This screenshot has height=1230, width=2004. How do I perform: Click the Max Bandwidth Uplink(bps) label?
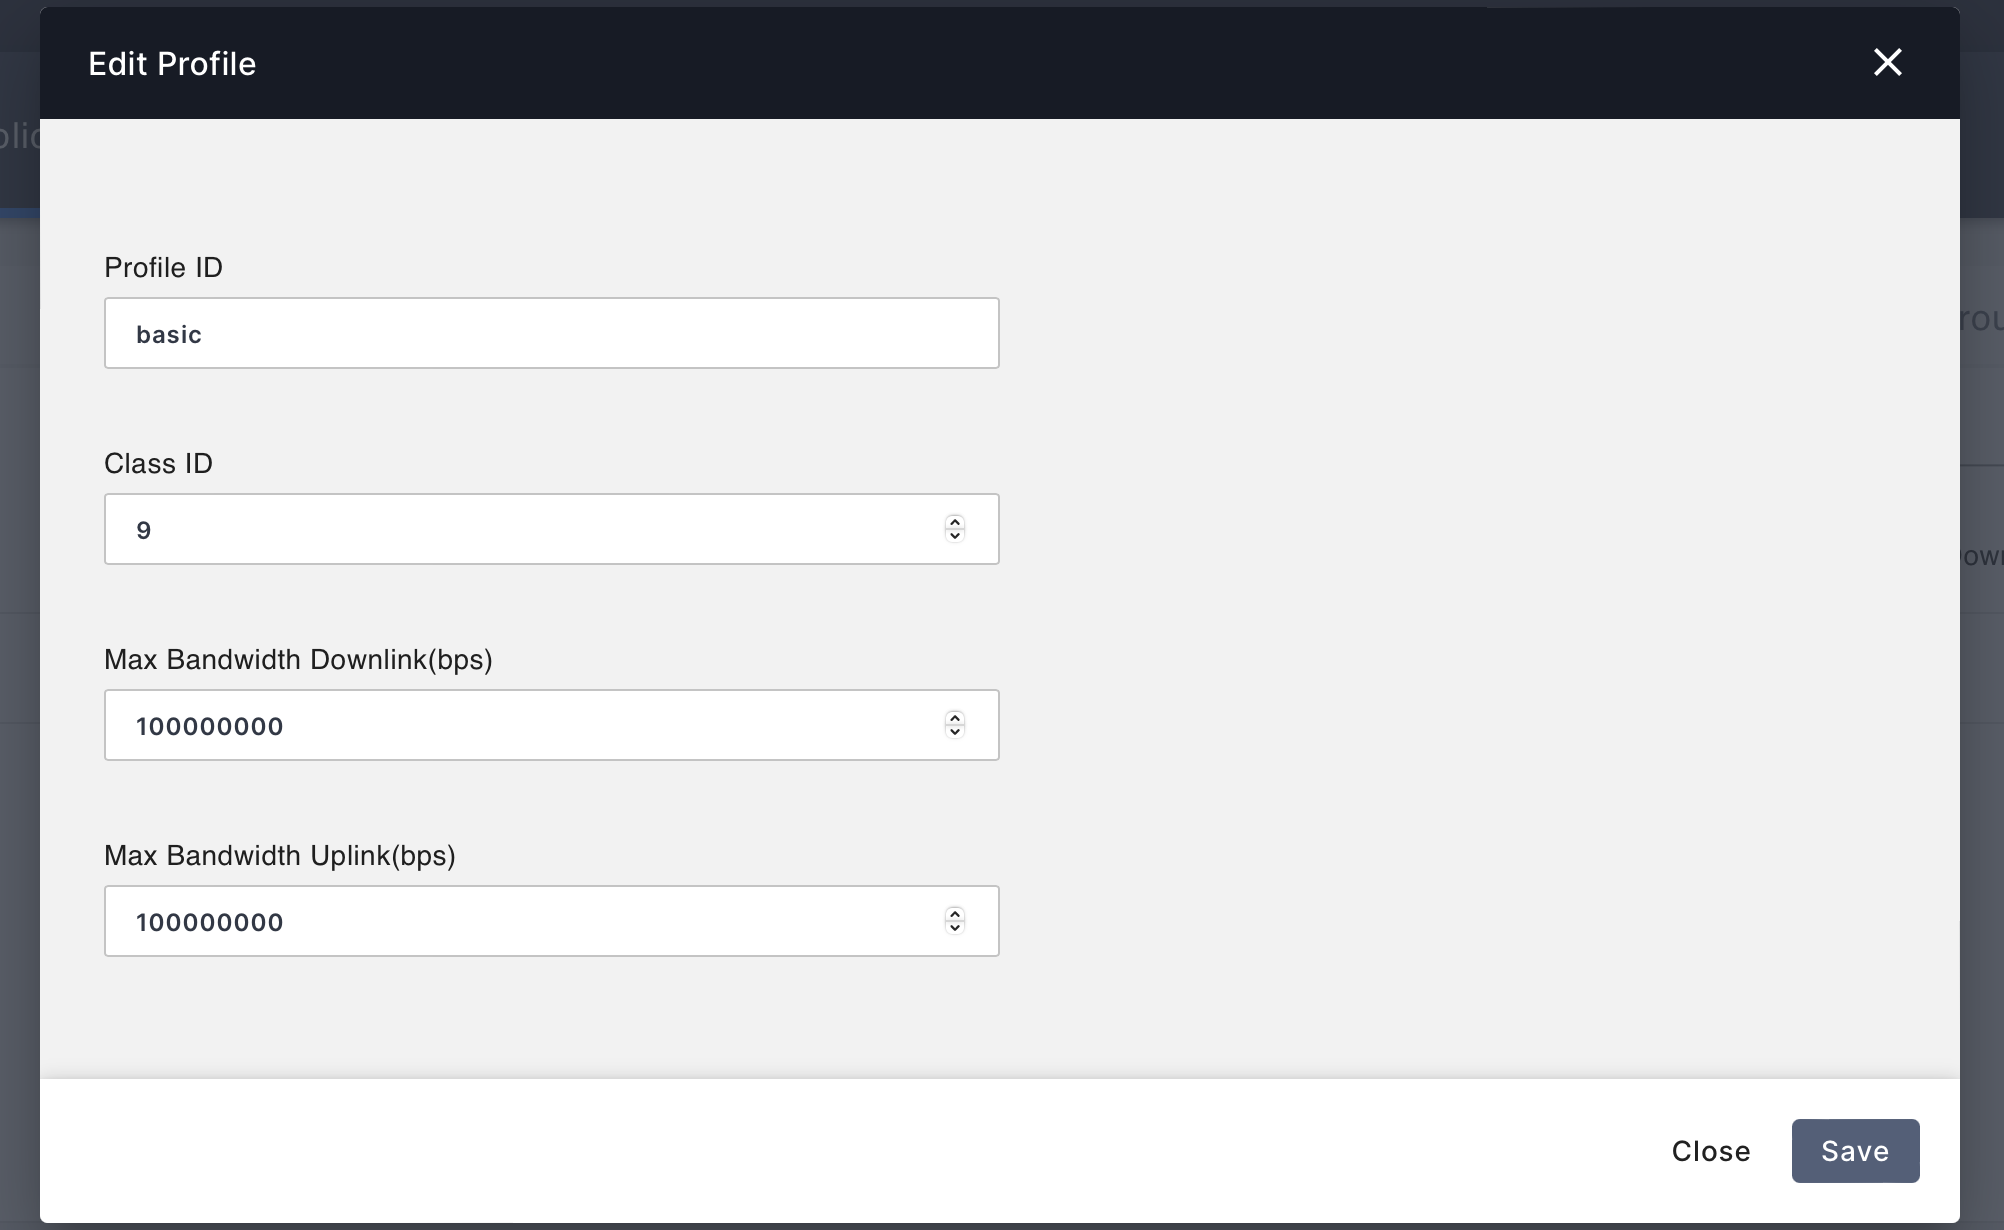[x=280, y=856]
